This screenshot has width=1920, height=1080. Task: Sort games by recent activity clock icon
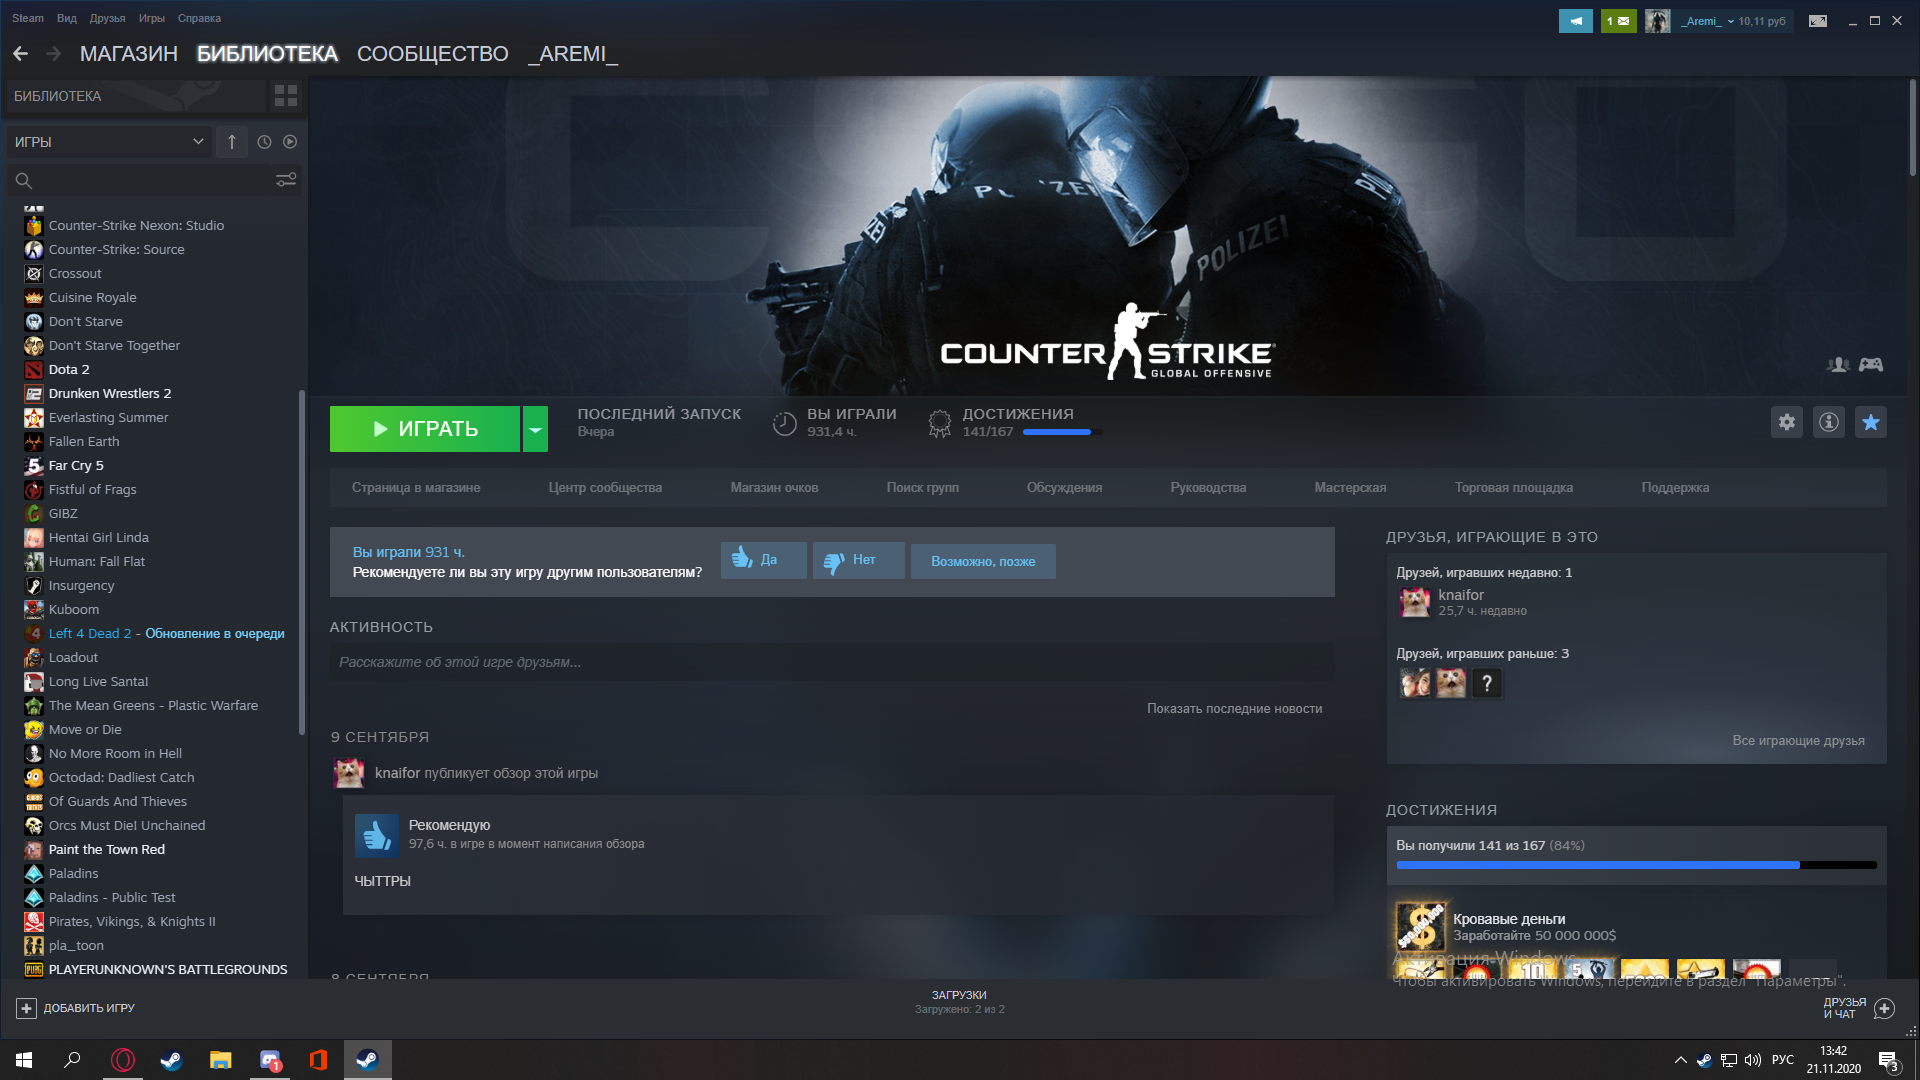point(264,142)
